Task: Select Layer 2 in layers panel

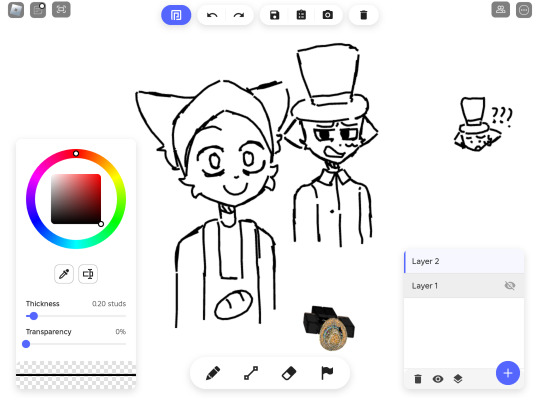Action: pyautogui.click(x=464, y=261)
